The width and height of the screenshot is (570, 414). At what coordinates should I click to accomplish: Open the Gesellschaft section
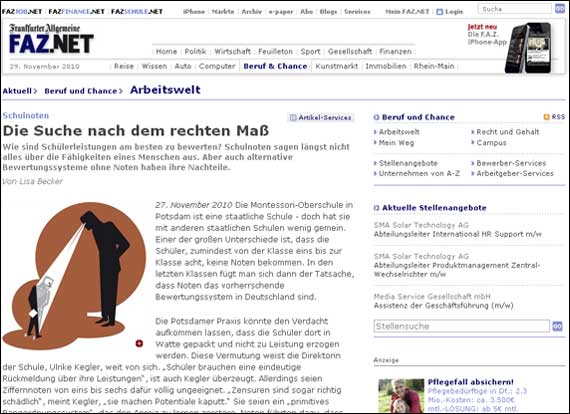pos(350,52)
